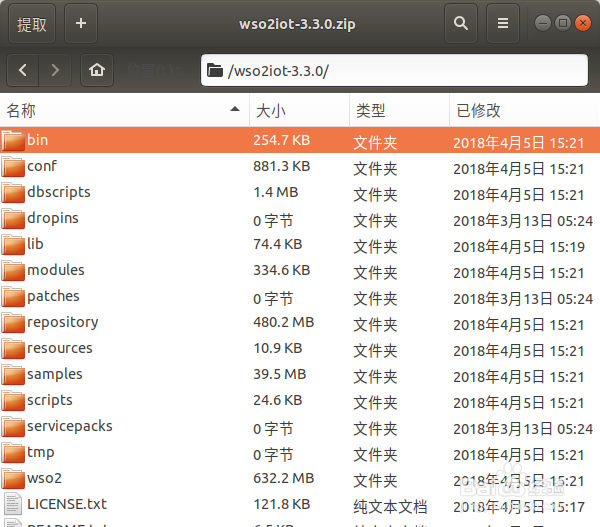The height and width of the screenshot is (527, 600).
Task: Open the search magnifier icon
Action: coord(461,24)
